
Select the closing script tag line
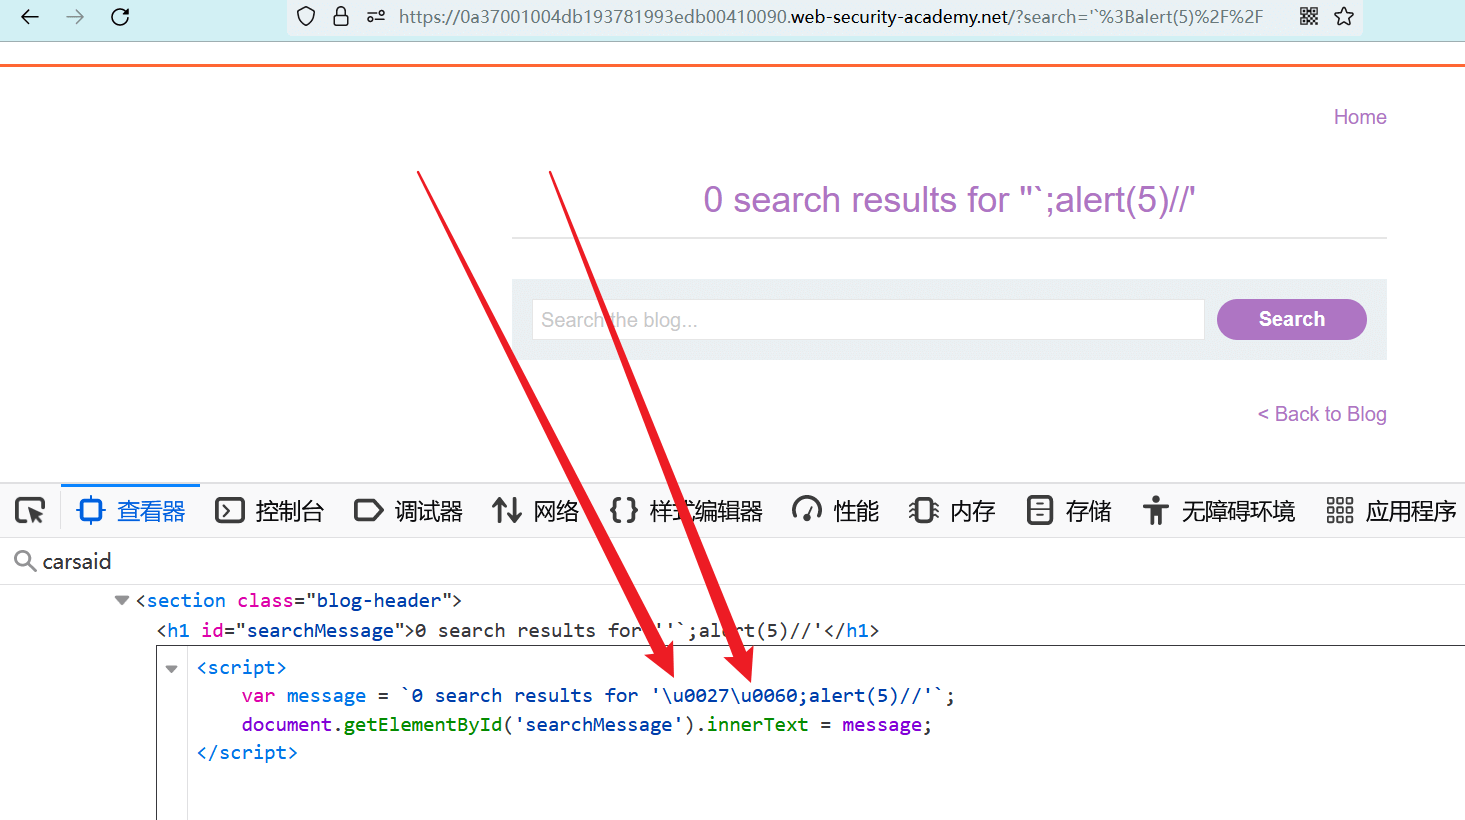point(247,753)
